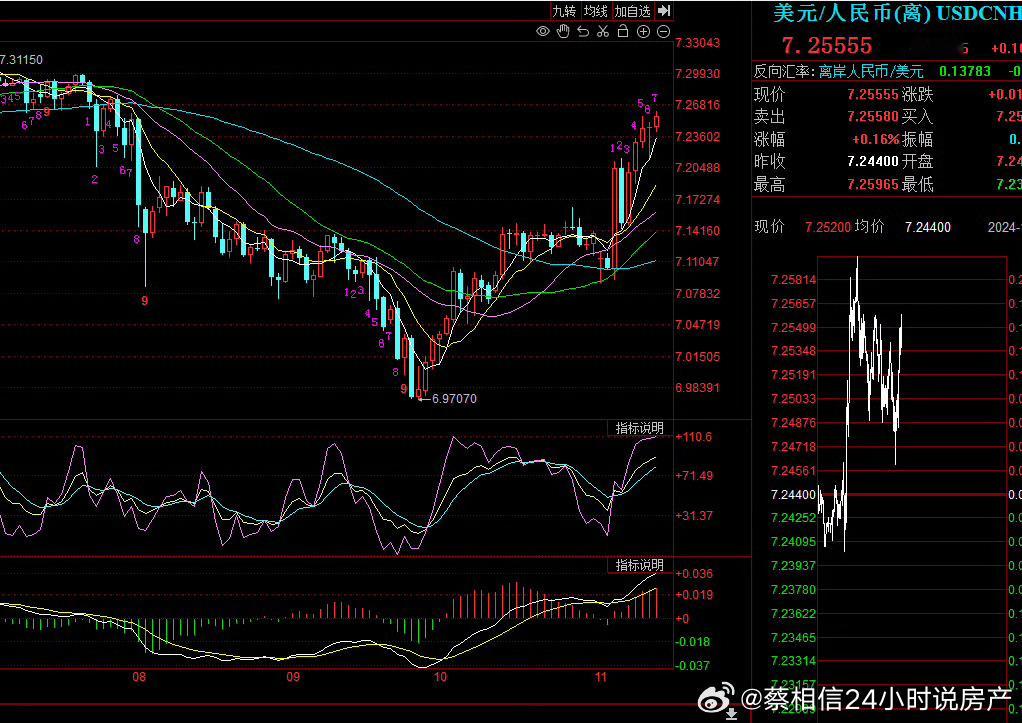Click 加自选 to add to watchlist
Screen dimensions: 1022x723
tap(633, 11)
